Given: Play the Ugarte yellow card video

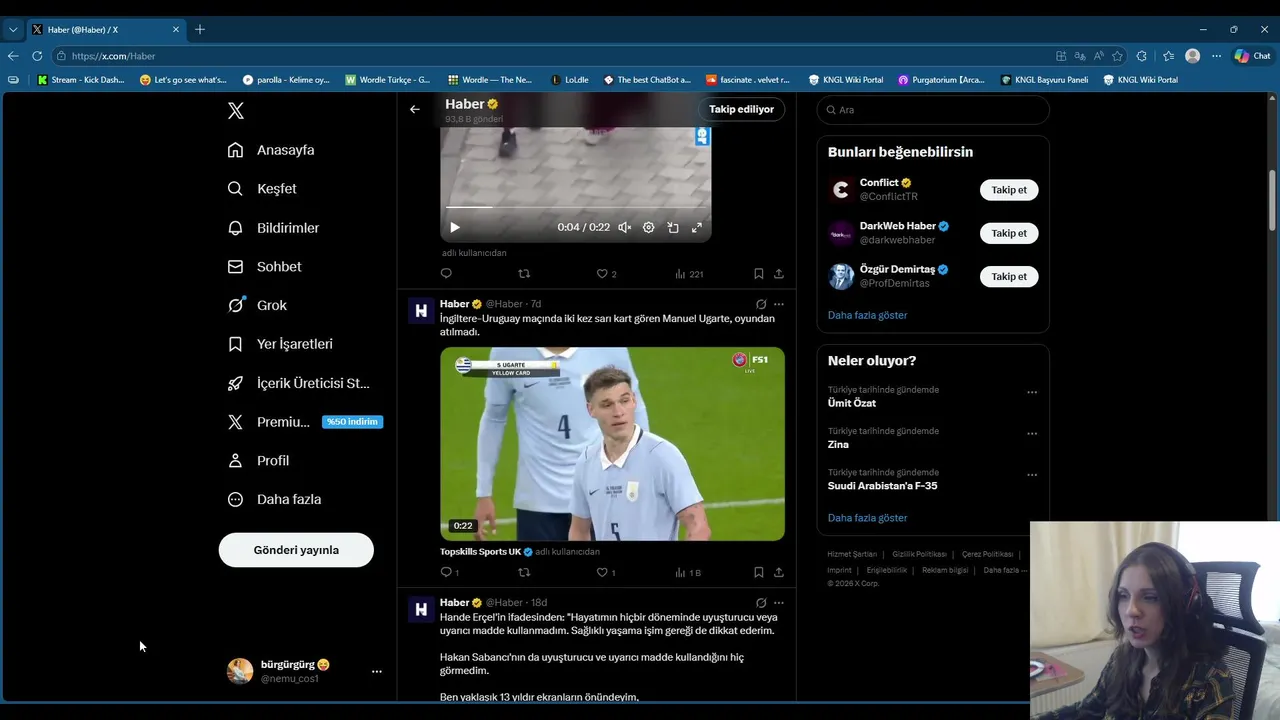Looking at the screenshot, I should point(612,444).
